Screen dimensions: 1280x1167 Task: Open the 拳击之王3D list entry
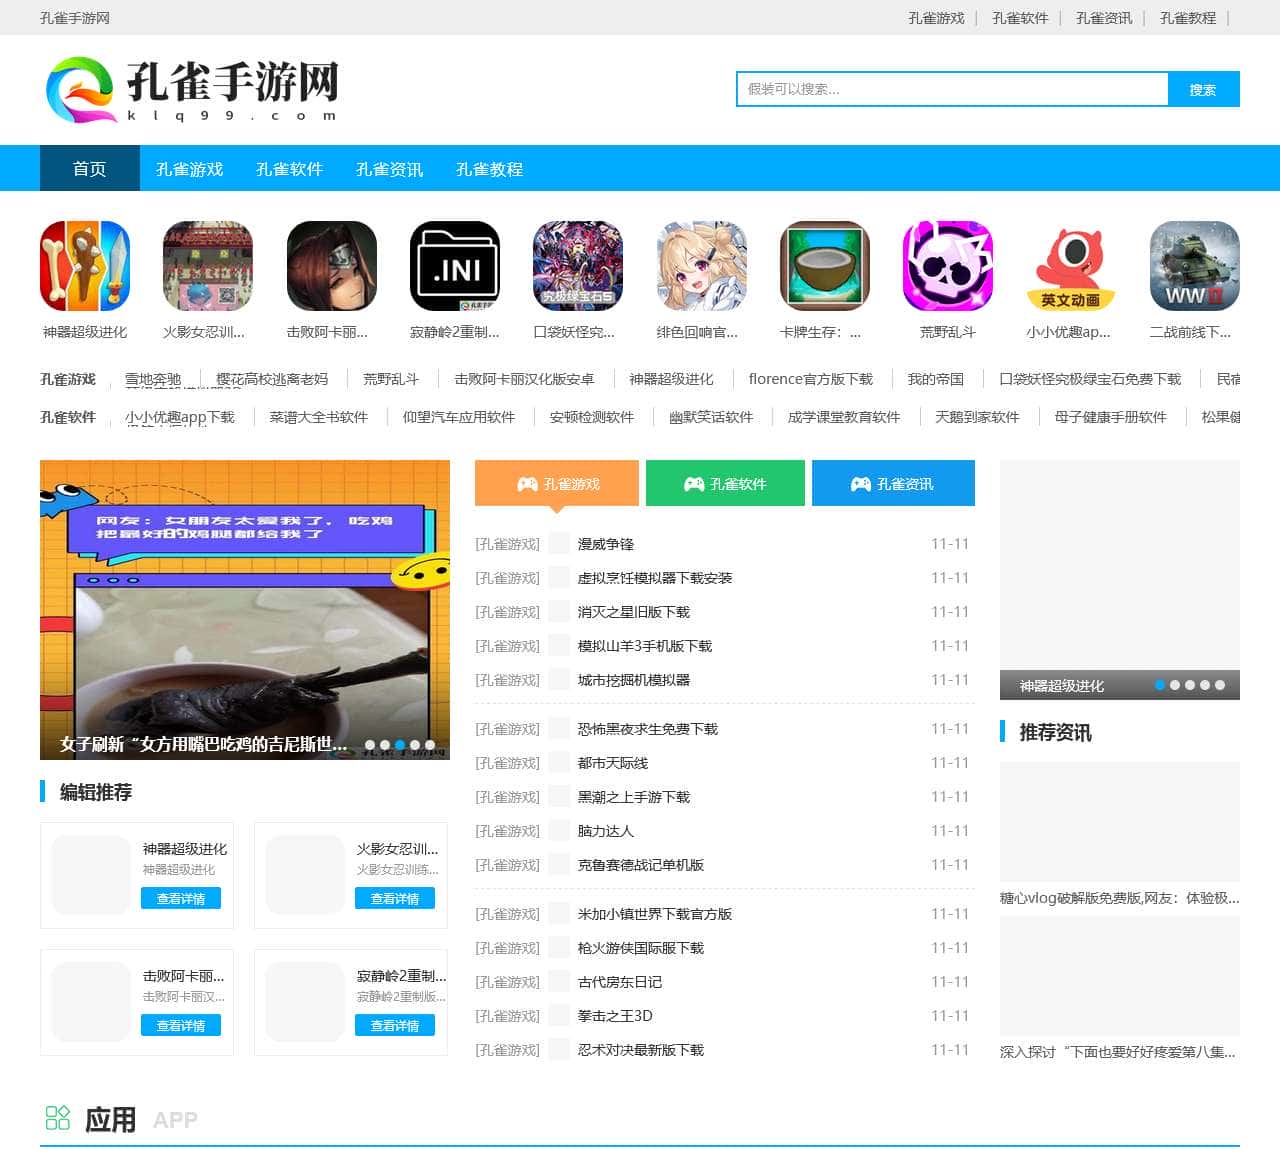pos(615,1016)
